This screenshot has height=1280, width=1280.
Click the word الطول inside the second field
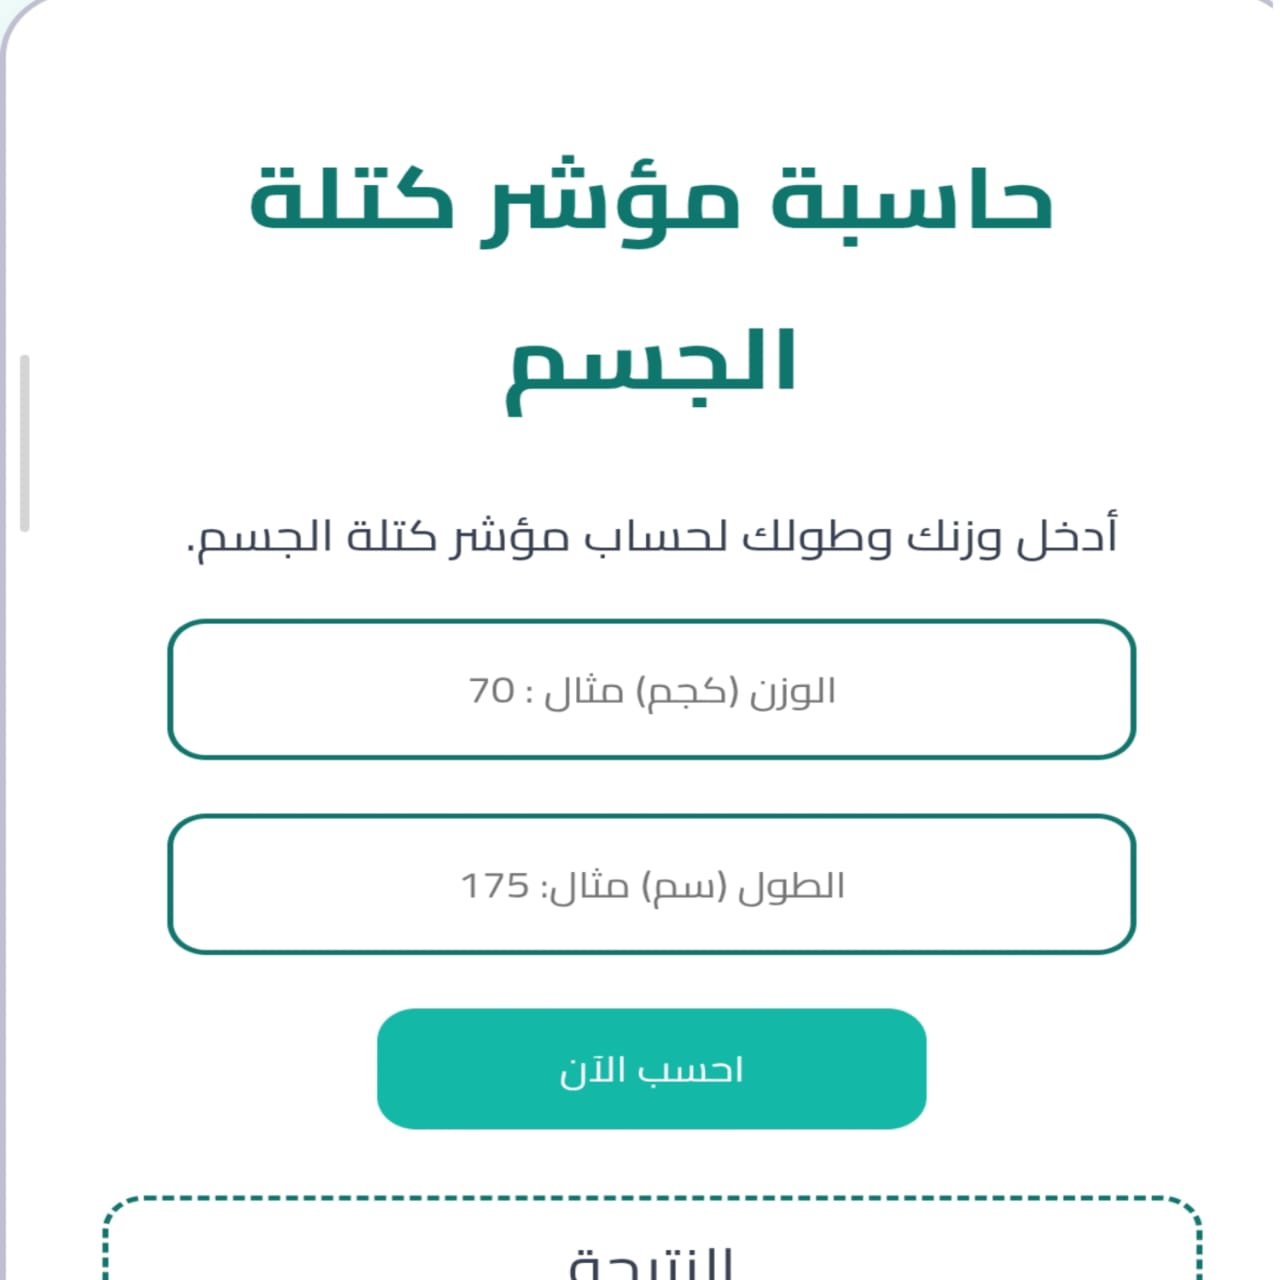[x=791, y=886]
